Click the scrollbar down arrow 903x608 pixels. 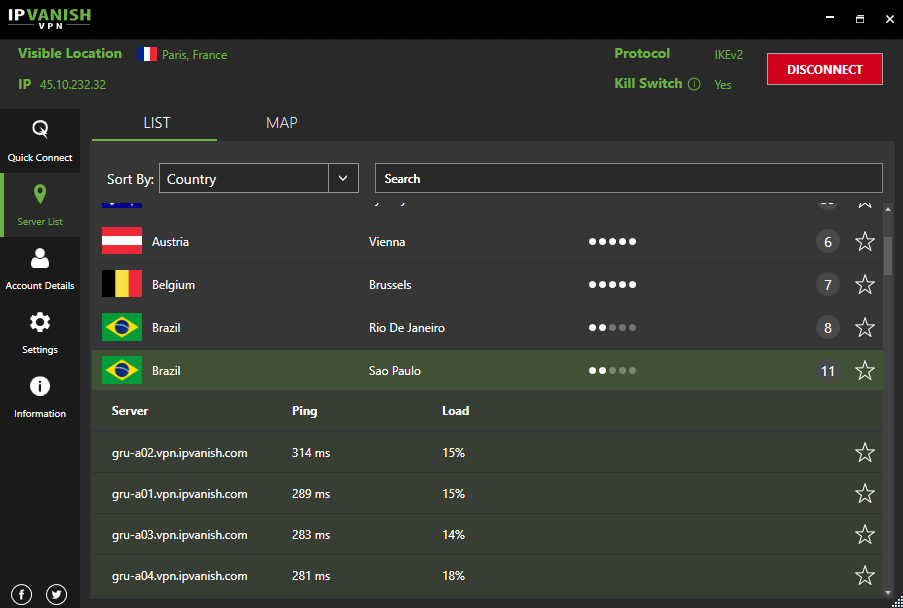click(888, 592)
